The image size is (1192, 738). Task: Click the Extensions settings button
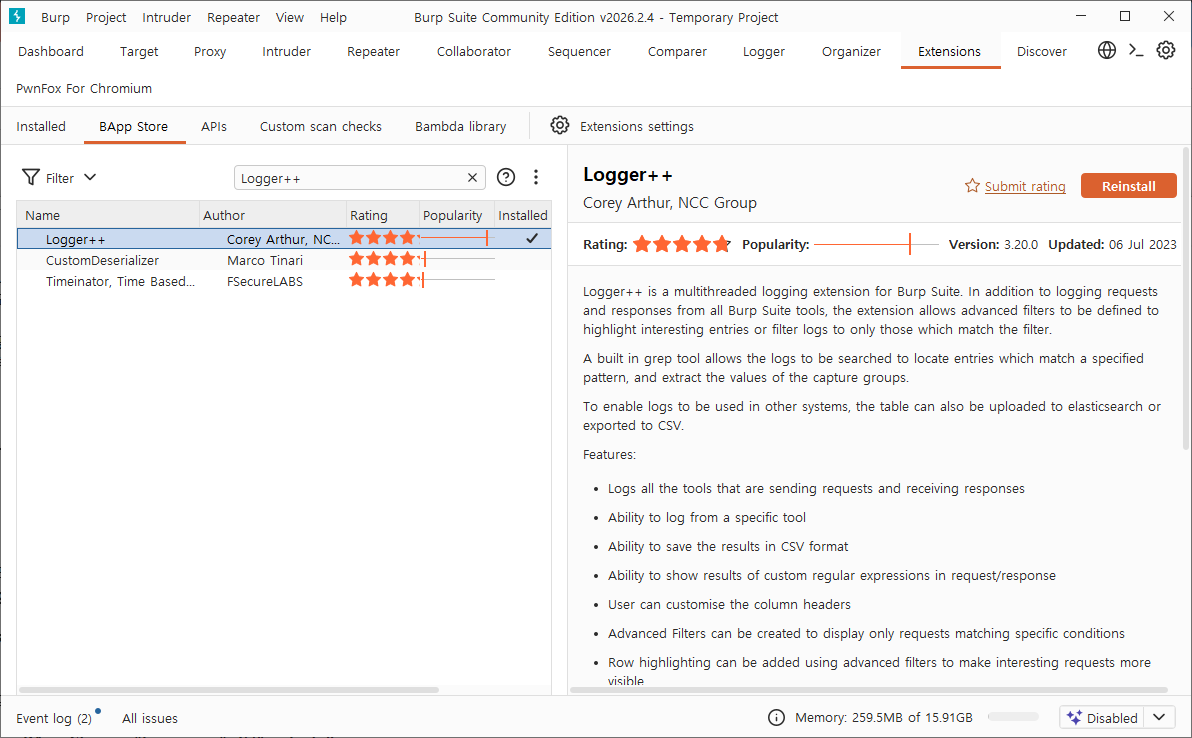pyautogui.click(x=622, y=126)
